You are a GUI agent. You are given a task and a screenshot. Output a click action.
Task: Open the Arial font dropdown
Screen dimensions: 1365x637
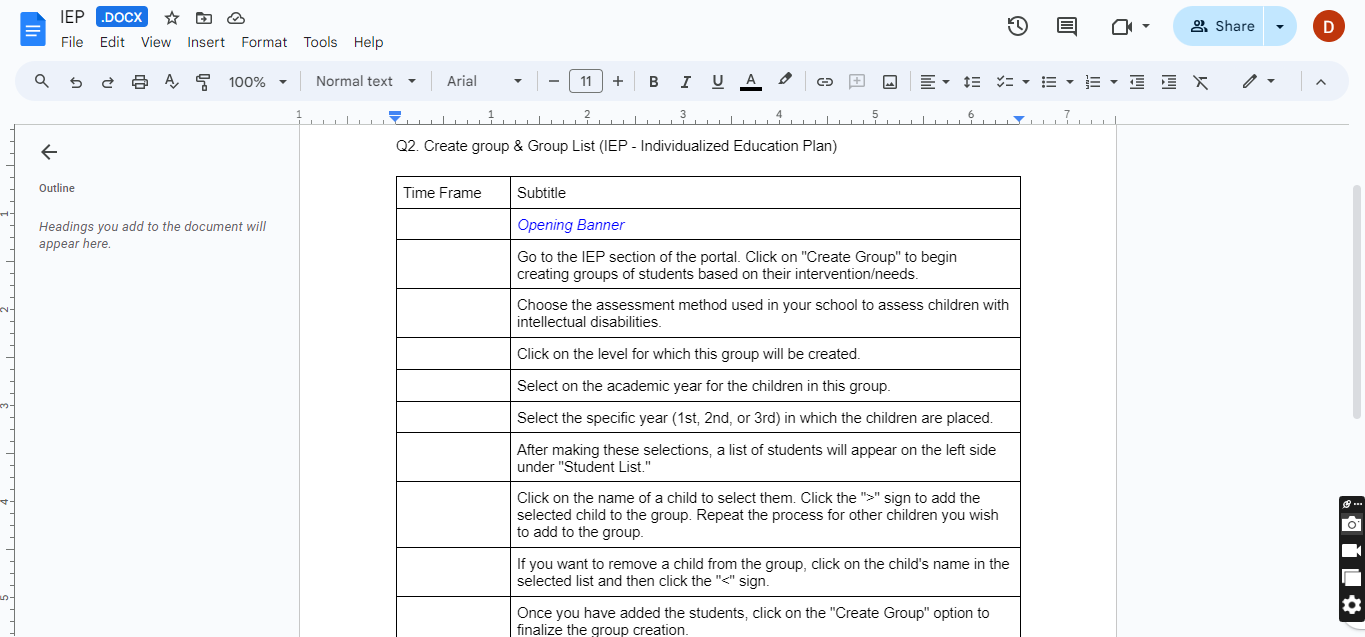coord(485,82)
